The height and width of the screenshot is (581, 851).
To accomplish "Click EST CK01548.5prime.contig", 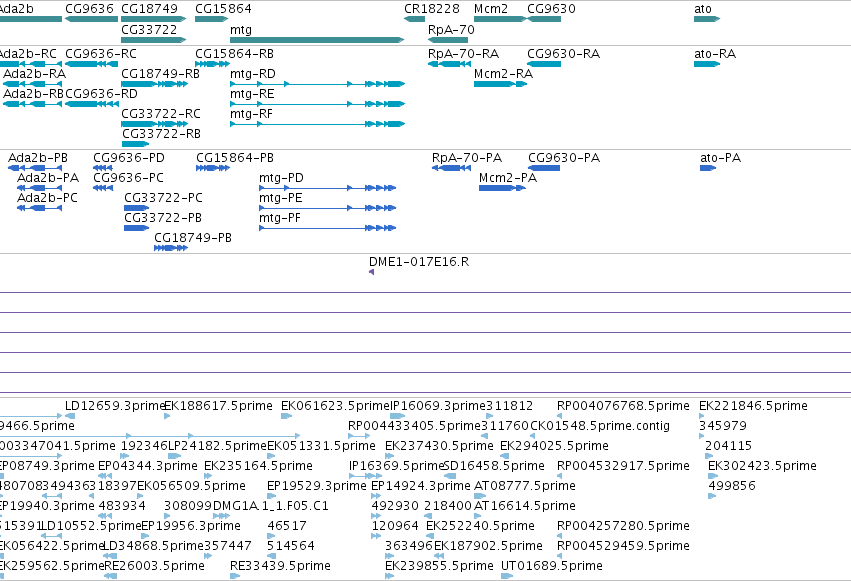I will tap(532, 436).
